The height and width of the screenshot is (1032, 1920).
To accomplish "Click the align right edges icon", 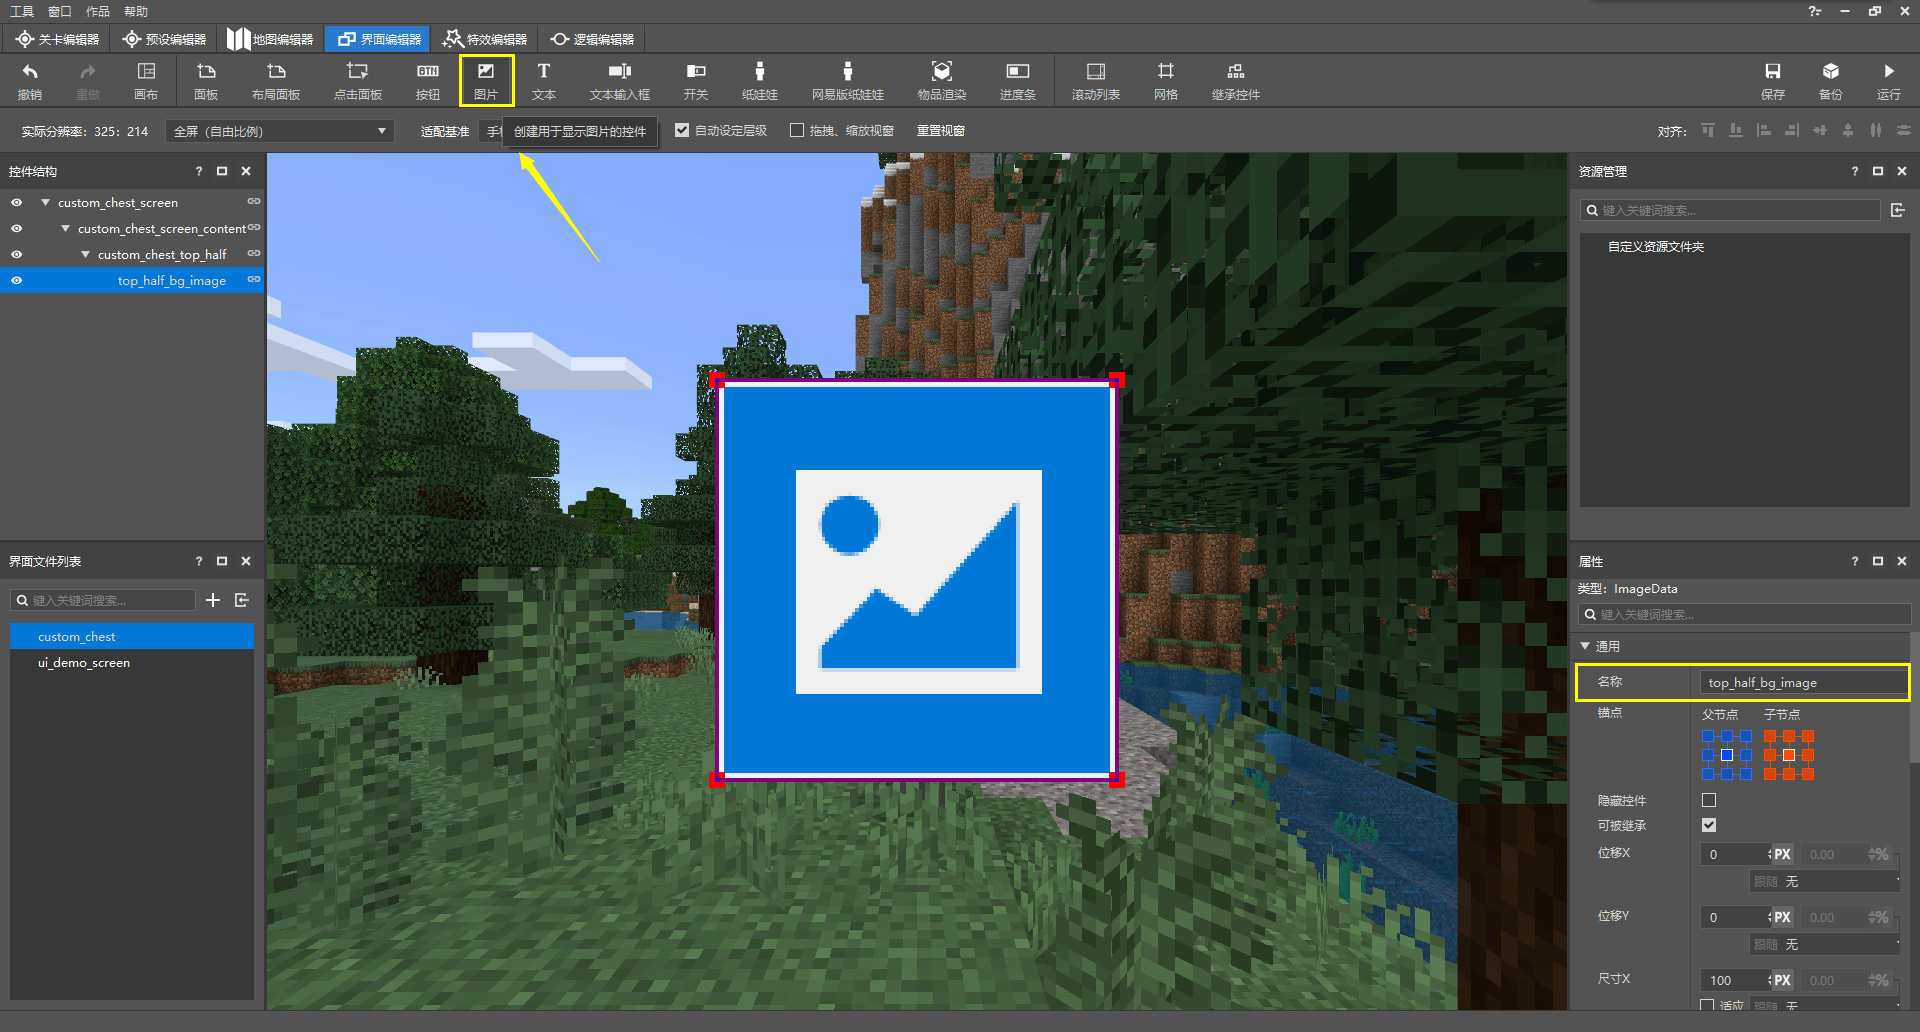I will (1792, 131).
